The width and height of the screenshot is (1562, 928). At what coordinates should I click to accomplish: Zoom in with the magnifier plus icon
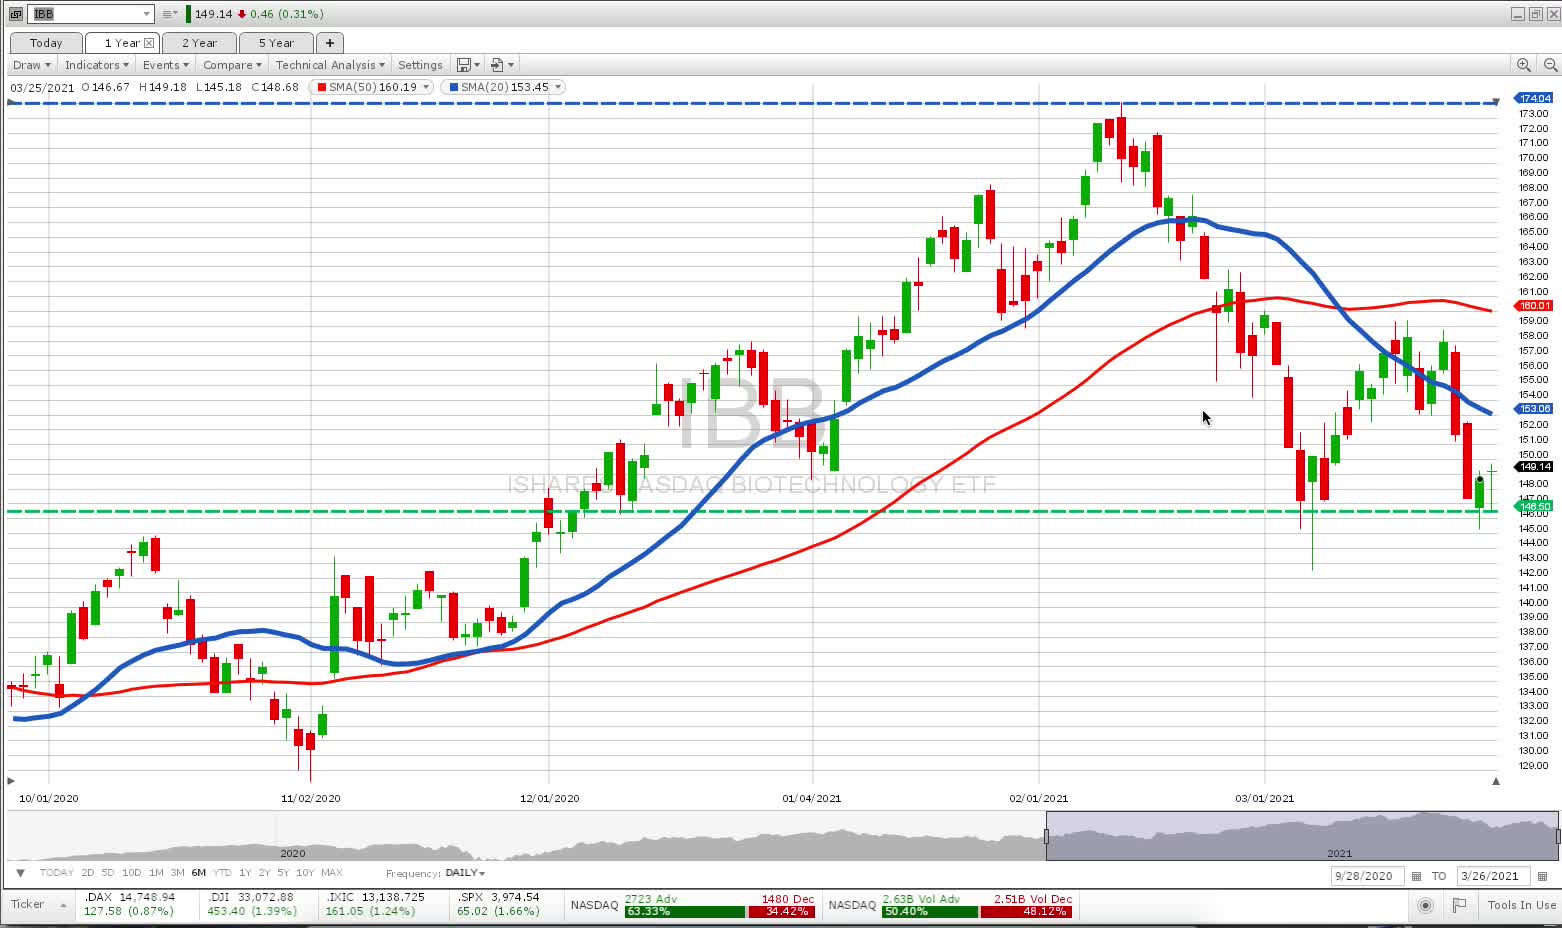point(1524,65)
